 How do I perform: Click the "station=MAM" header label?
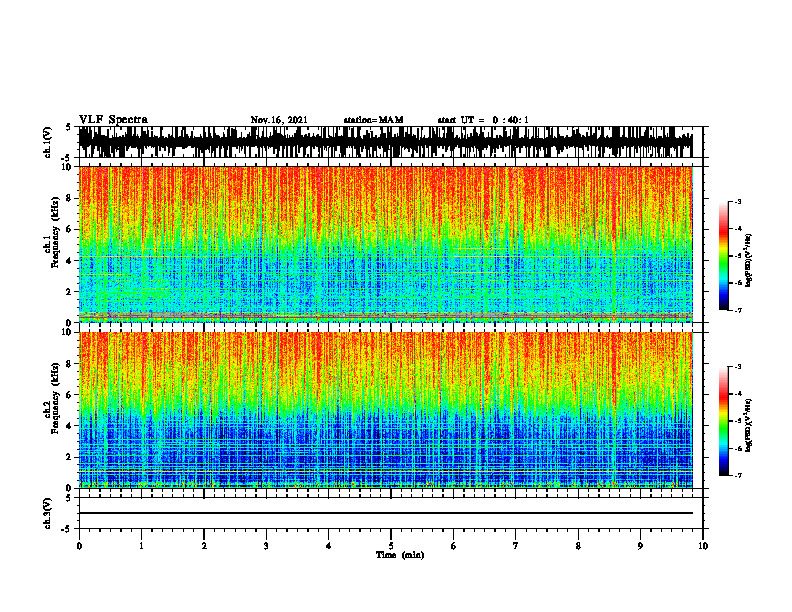373,120
